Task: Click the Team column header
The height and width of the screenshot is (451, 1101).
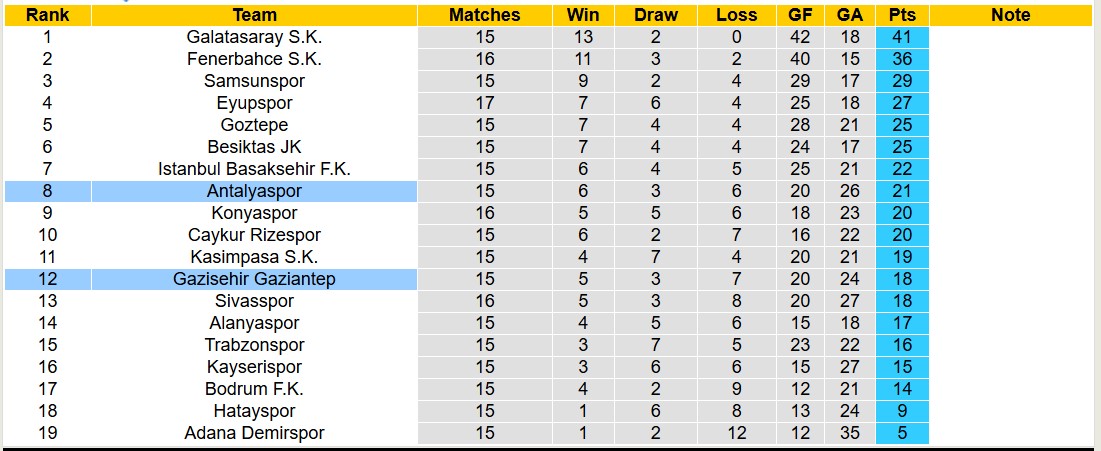Action: pos(254,15)
